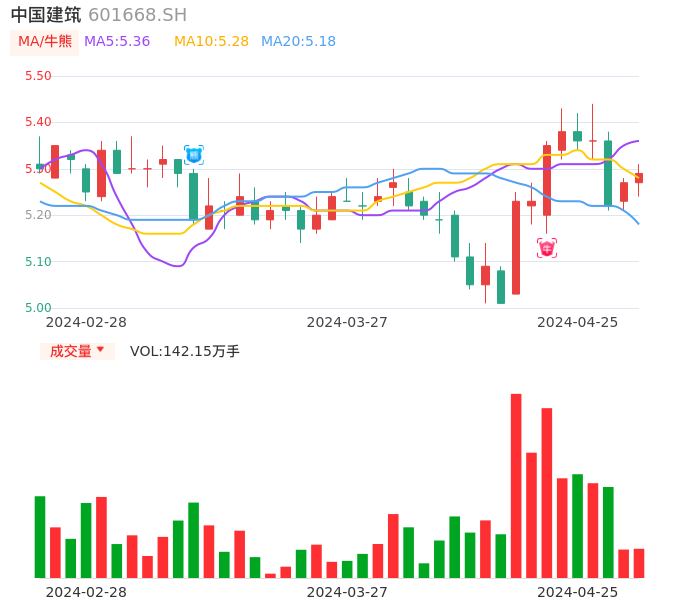Click 2024-02-28 date under the volume chart
The height and width of the screenshot is (606, 686).
click(86, 592)
